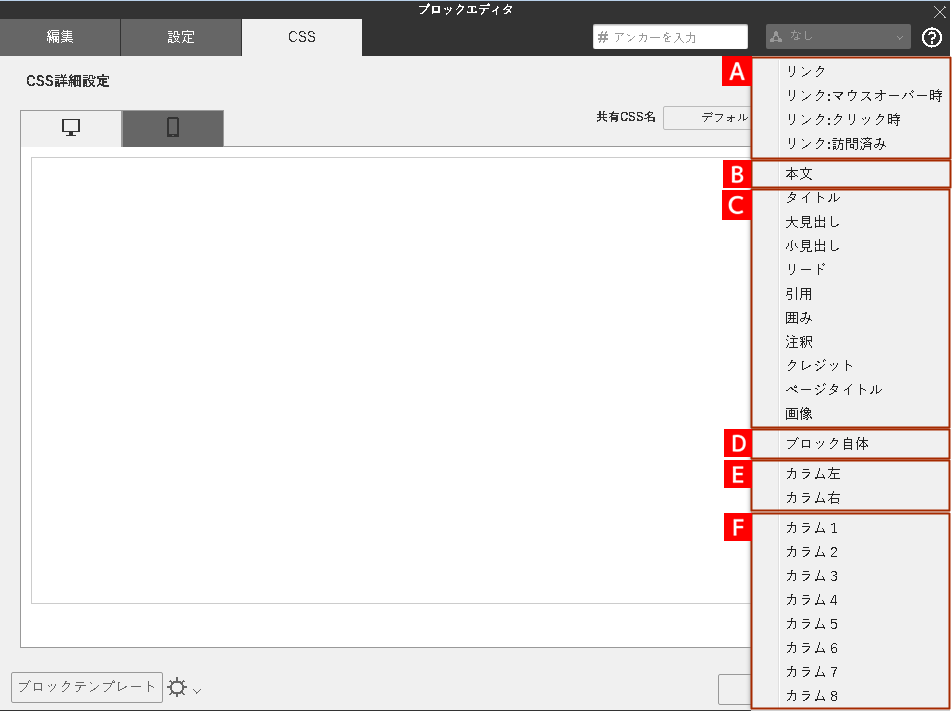Viewport: 952px width, 711px height.
Task: Click the アンカーを入力 anchor field
Action: point(670,37)
